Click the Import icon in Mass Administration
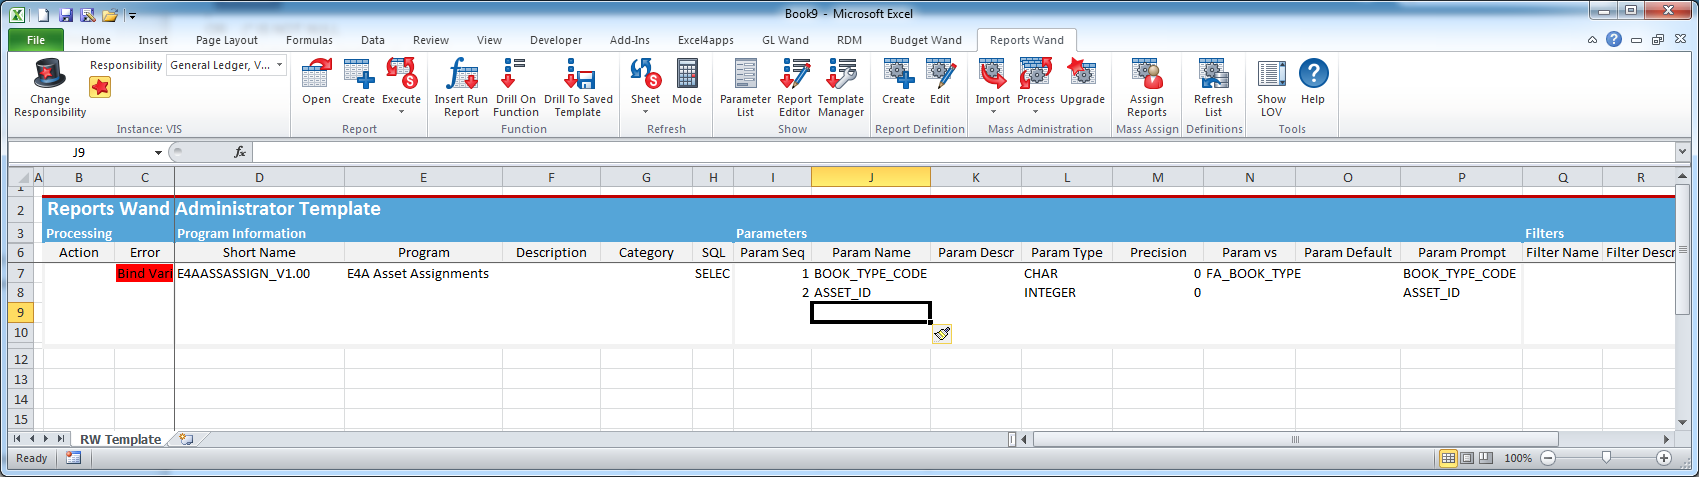The image size is (1699, 477). (992, 74)
